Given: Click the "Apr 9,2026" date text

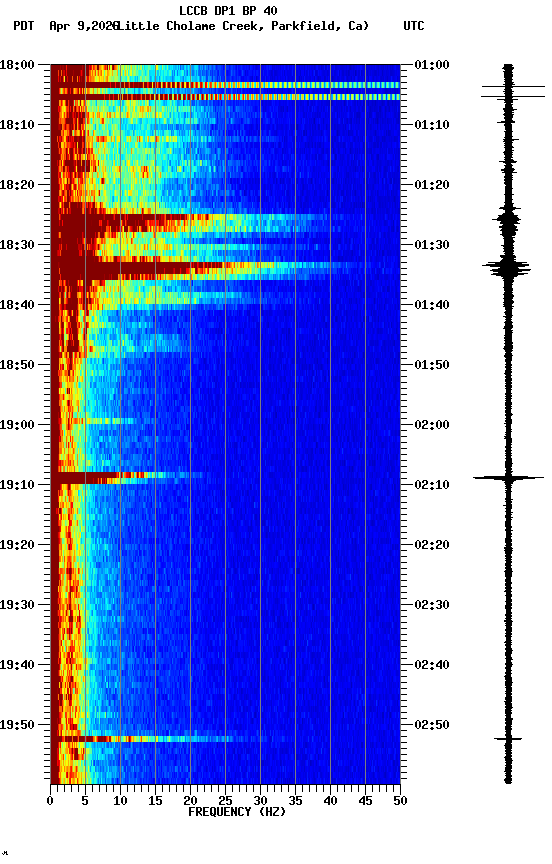Looking at the screenshot, I should point(84,26).
